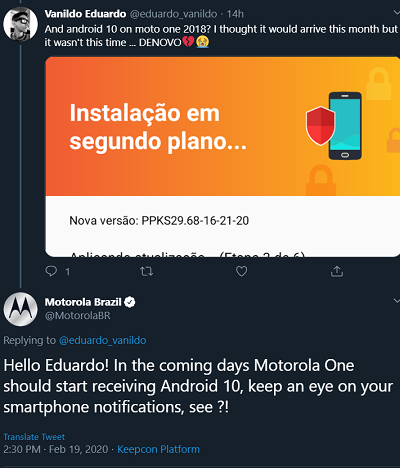Open the Instalação em segundo plano image
The height and width of the screenshot is (468, 400).
222,157
